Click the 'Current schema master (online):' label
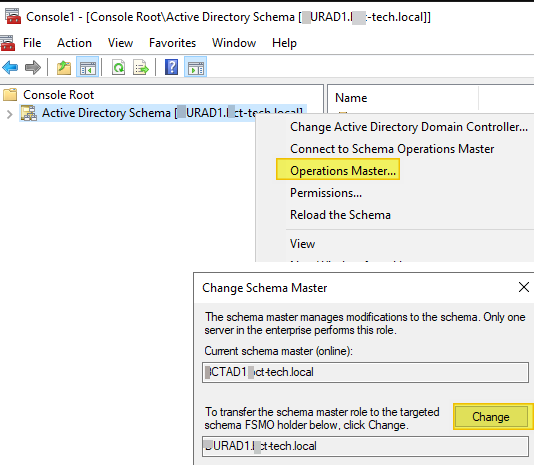The image size is (534, 465). pos(278,351)
